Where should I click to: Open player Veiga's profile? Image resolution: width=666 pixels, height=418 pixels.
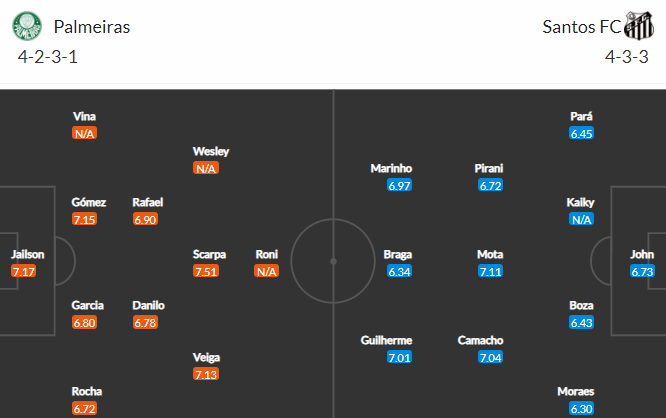pyautogui.click(x=206, y=357)
